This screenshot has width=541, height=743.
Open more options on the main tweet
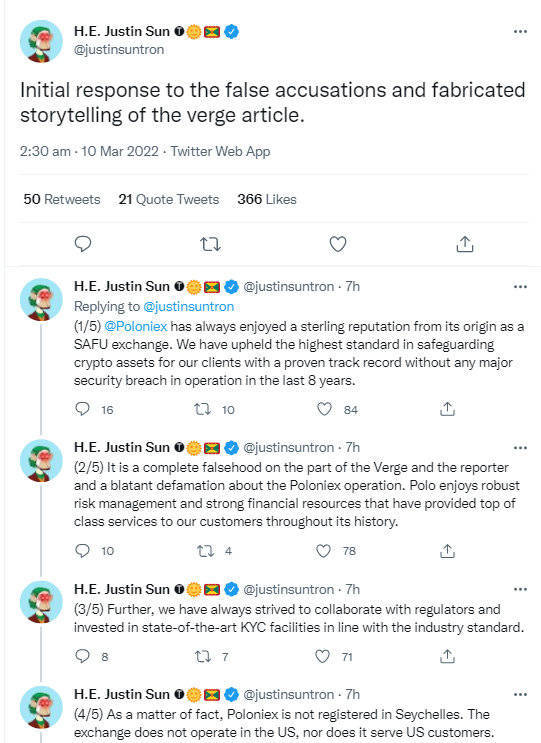coord(520,31)
